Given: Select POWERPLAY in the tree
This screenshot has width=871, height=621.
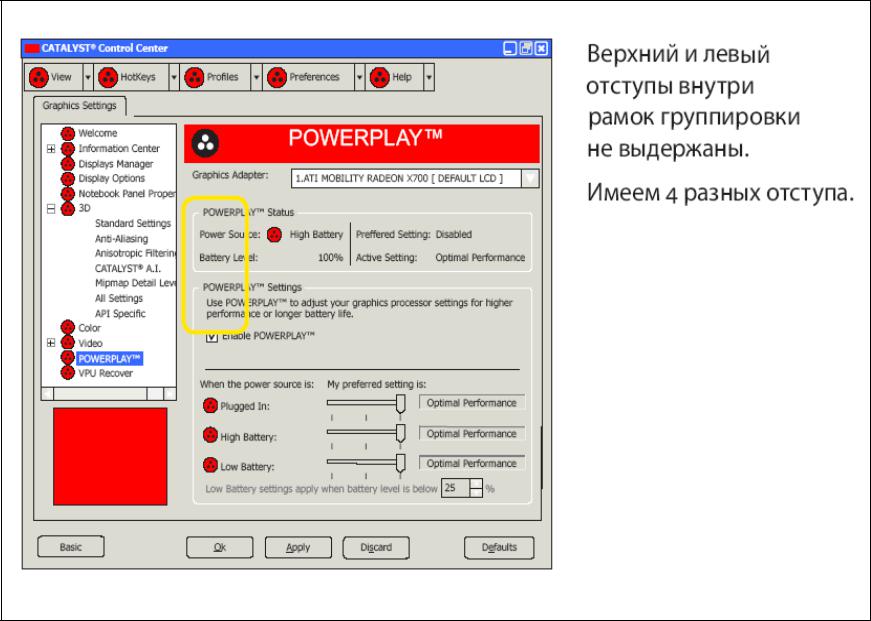Looking at the screenshot, I should click(x=109, y=359).
